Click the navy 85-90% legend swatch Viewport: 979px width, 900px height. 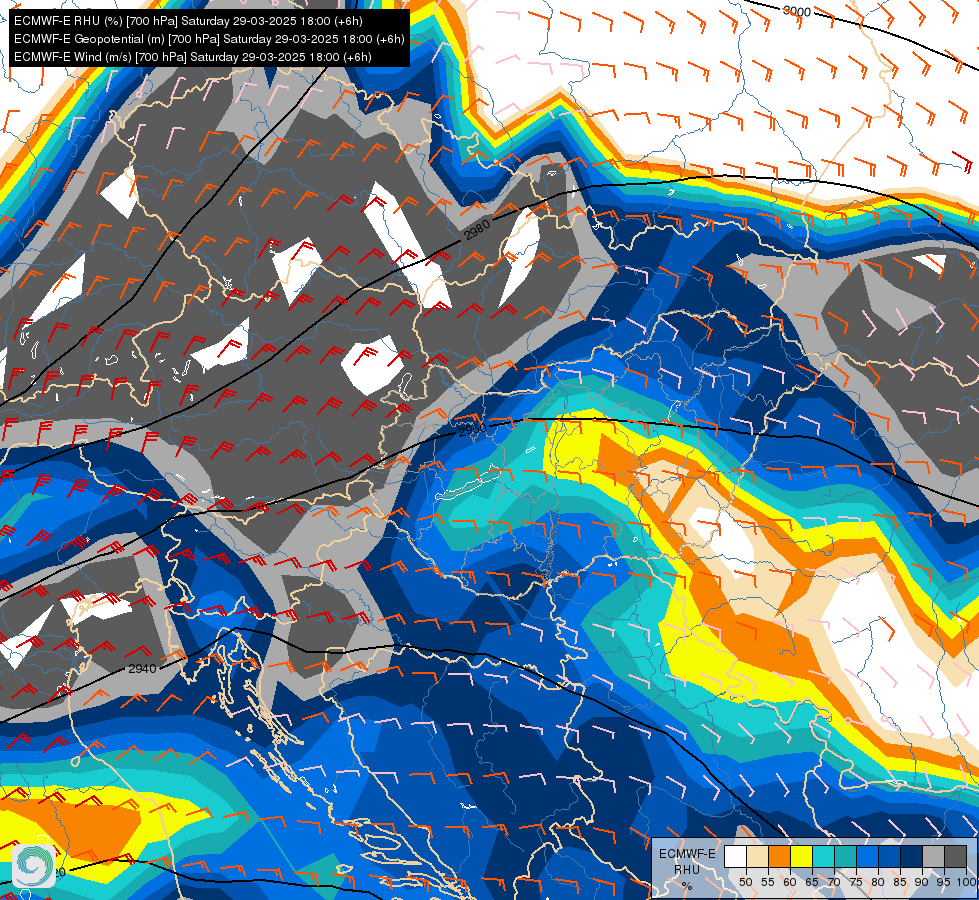click(x=912, y=856)
